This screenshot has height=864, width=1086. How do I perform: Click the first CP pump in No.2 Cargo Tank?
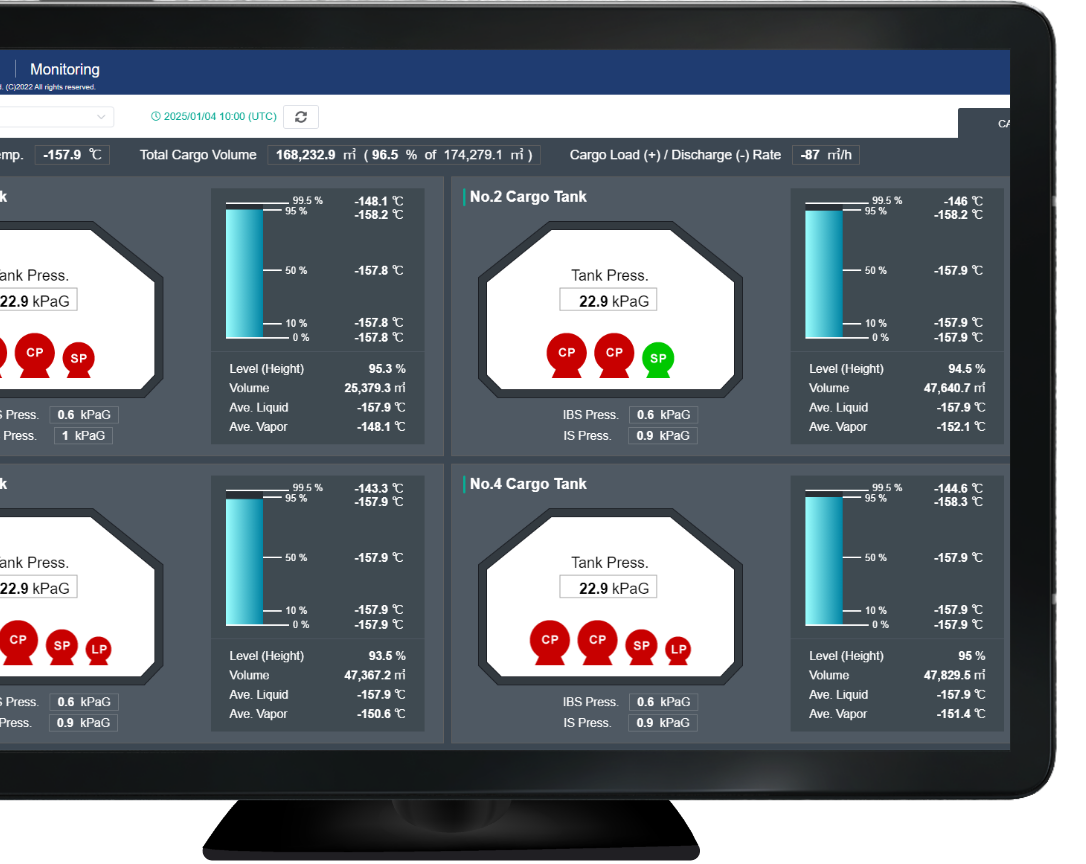(x=566, y=353)
